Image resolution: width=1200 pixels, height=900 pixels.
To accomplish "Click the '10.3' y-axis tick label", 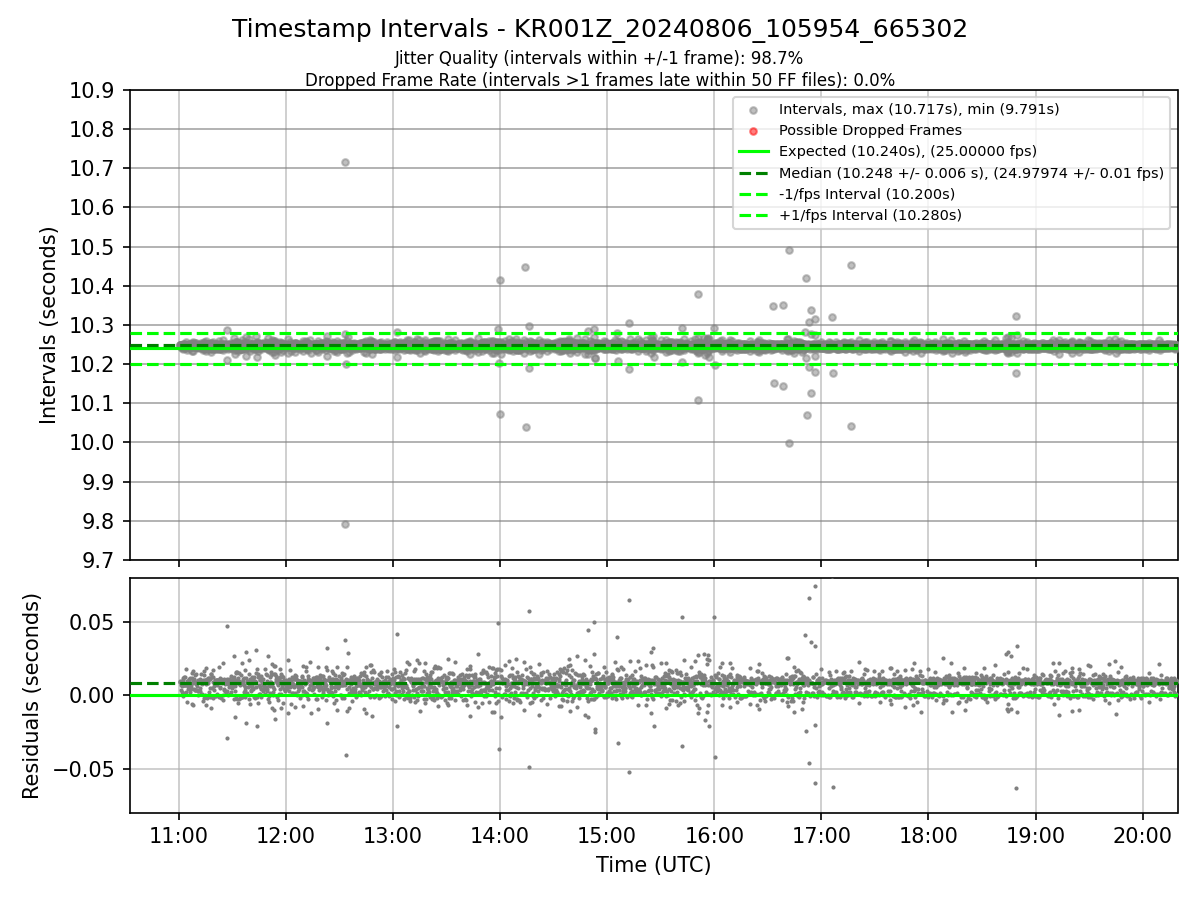I will [94, 325].
